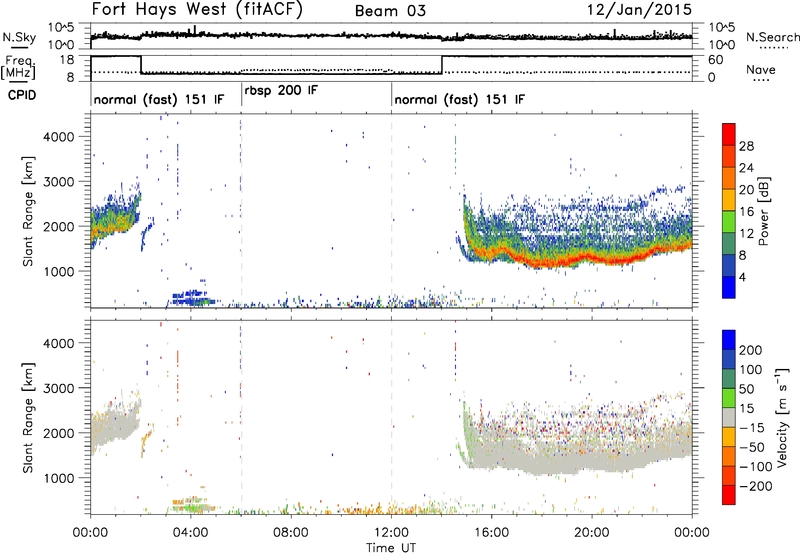Select the "Beam 03" label
This screenshot has width=800, height=554.
pos(390,11)
